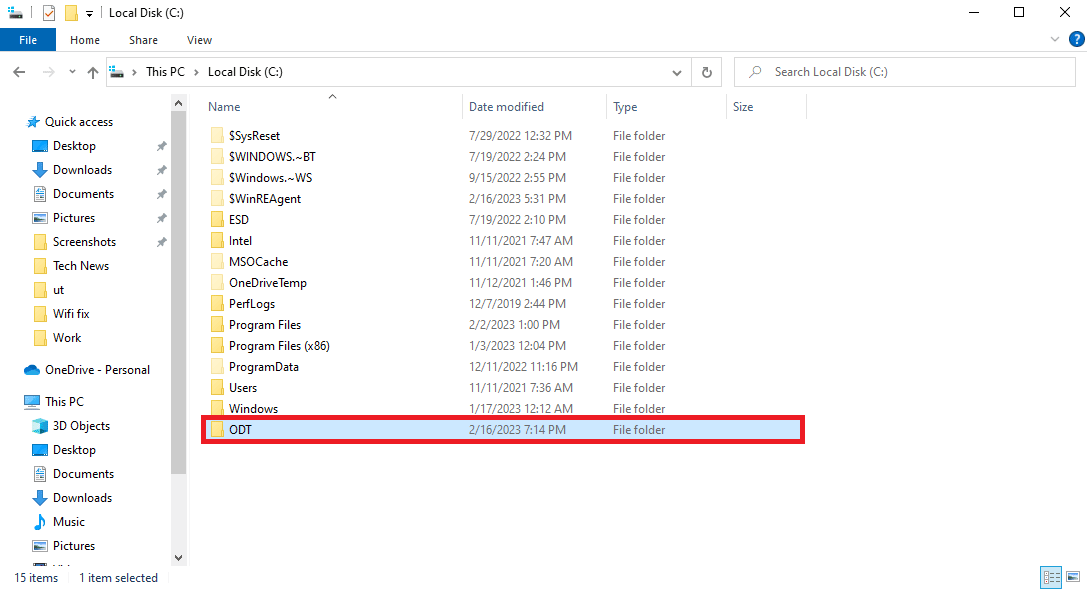This screenshot has width=1087, height=589.
Task: Select the ESD folder icon
Action: pyautogui.click(x=218, y=220)
